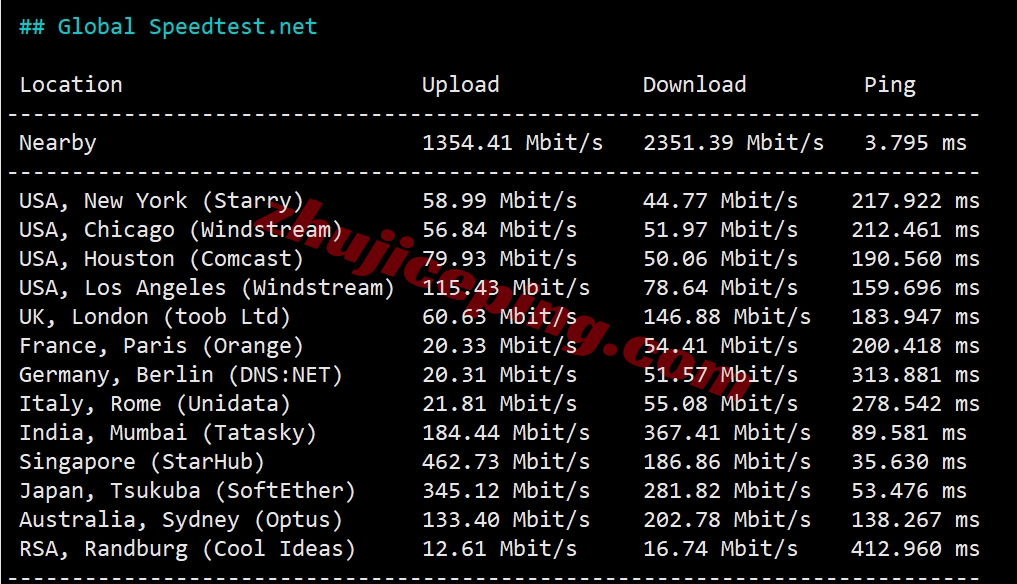1017x584 pixels.
Task: Click the "USA, Chicago (Windstream)" location text
Action: point(180,230)
